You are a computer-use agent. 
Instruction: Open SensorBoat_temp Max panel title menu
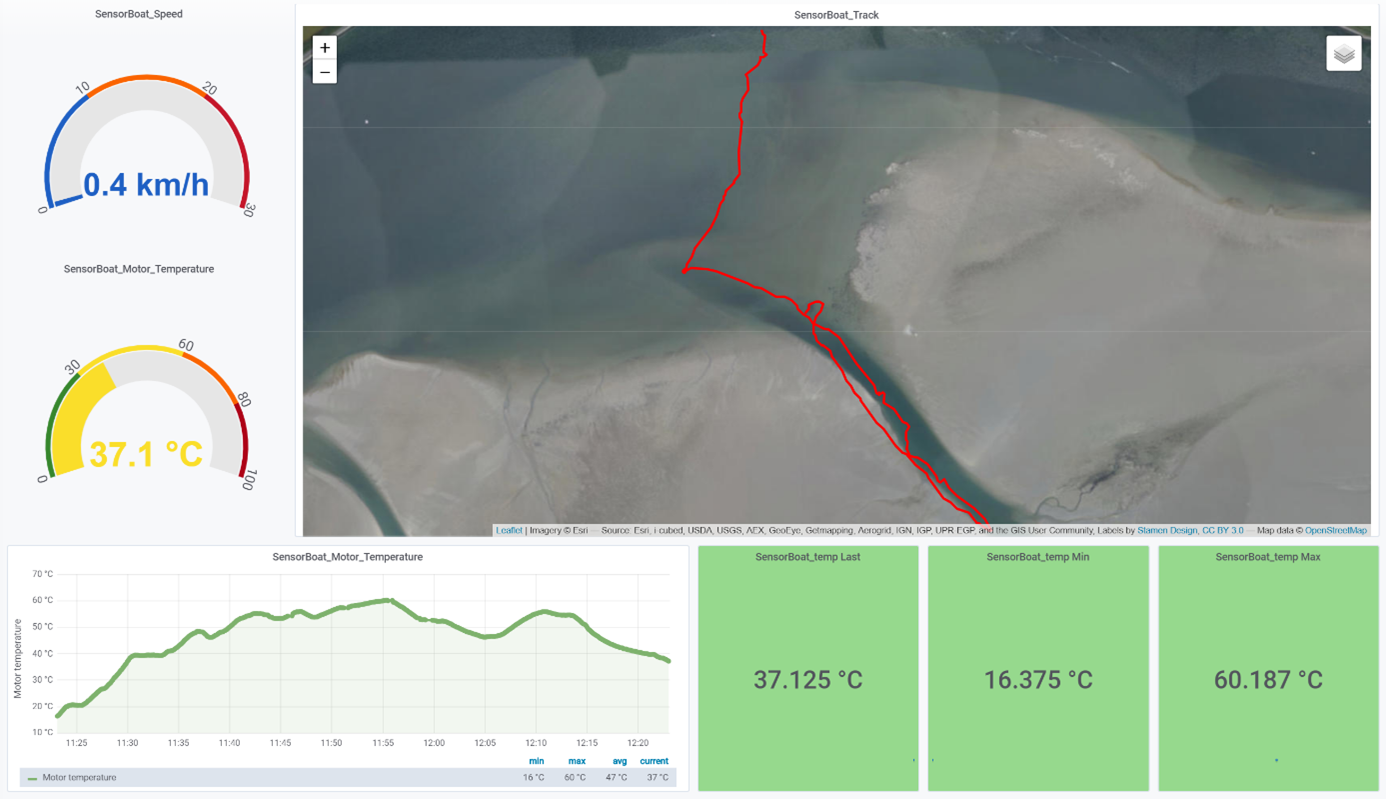click(x=1267, y=557)
